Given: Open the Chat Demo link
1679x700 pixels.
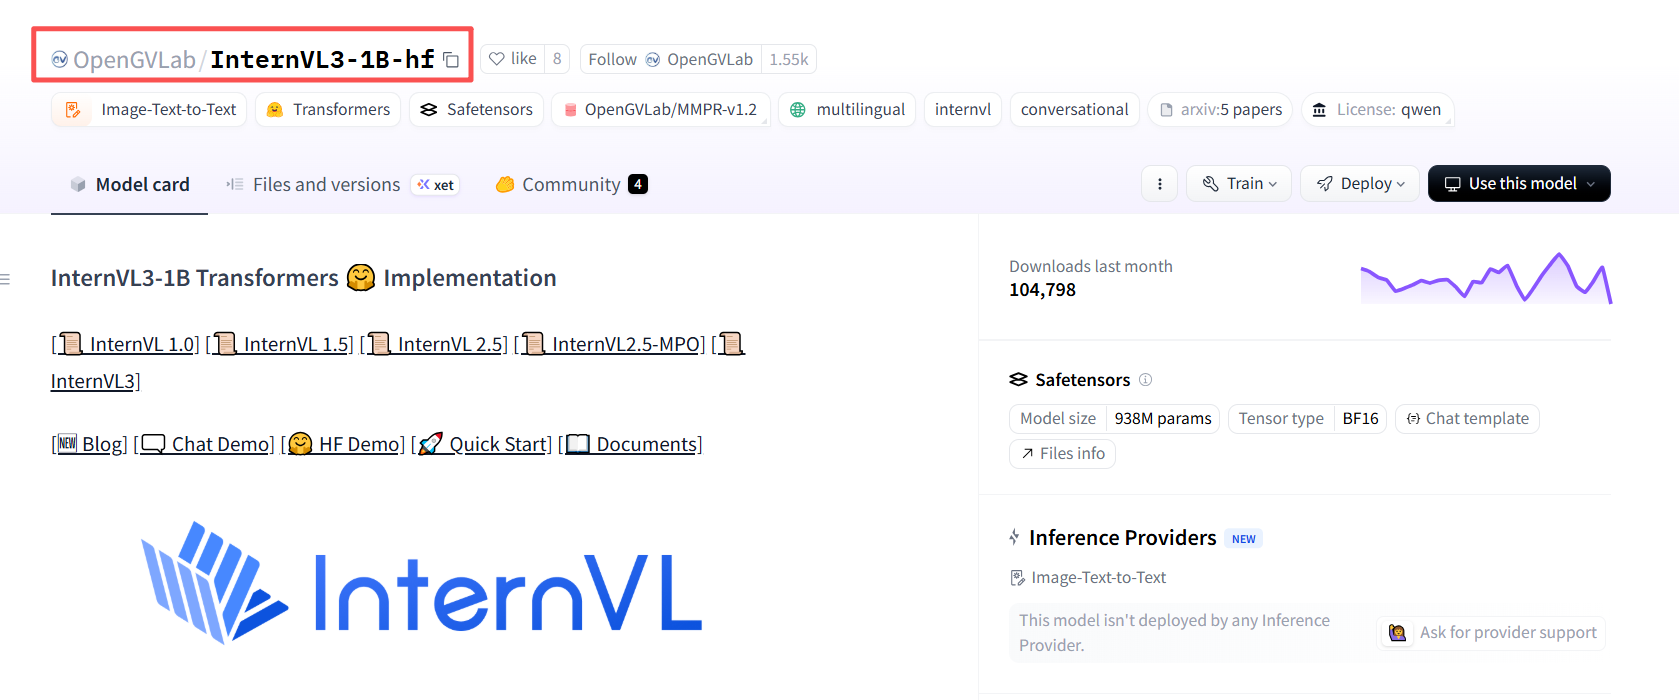Looking at the screenshot, I should pos(207,444).
